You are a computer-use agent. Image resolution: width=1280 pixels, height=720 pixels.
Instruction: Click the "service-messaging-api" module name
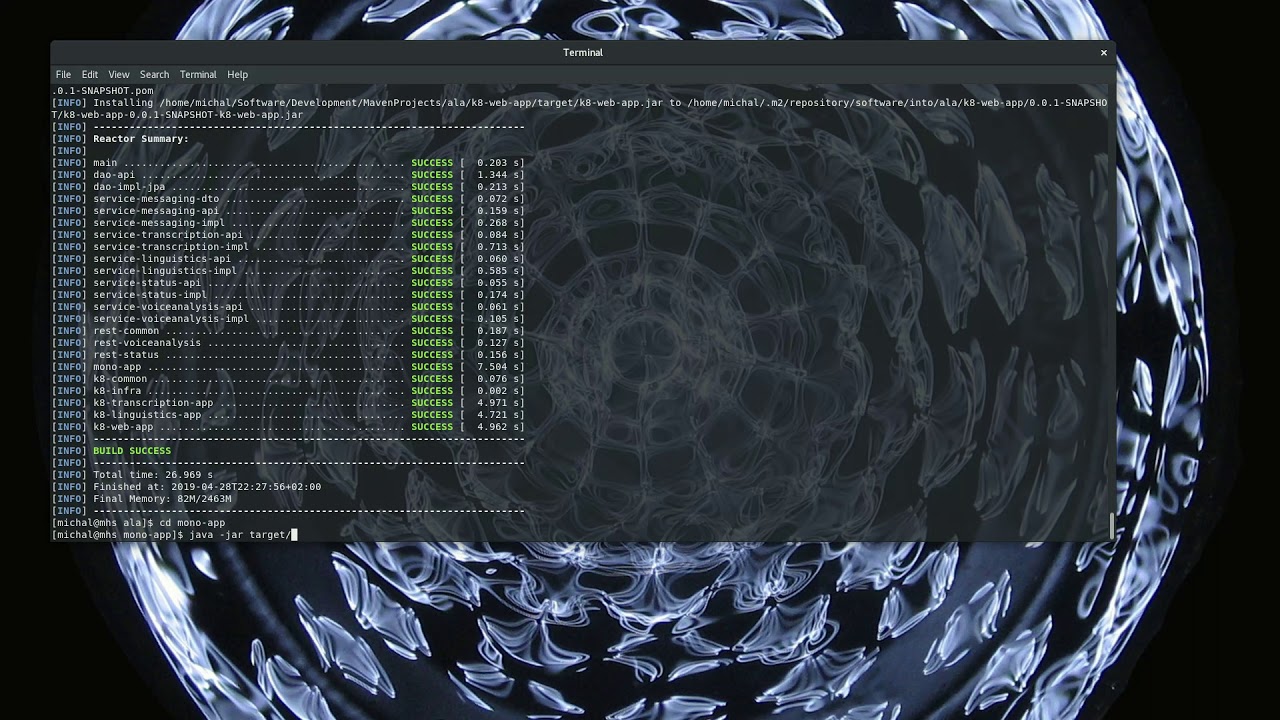156,211
